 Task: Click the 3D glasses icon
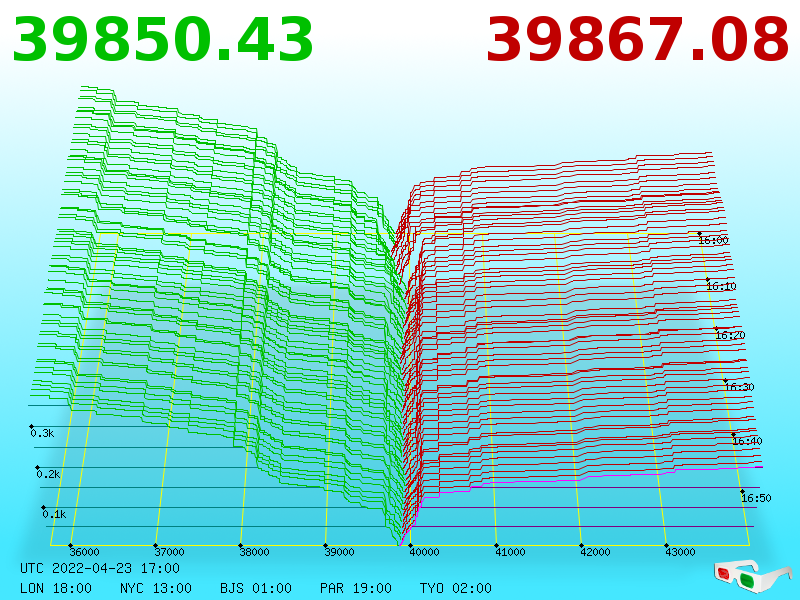point(752,576)
